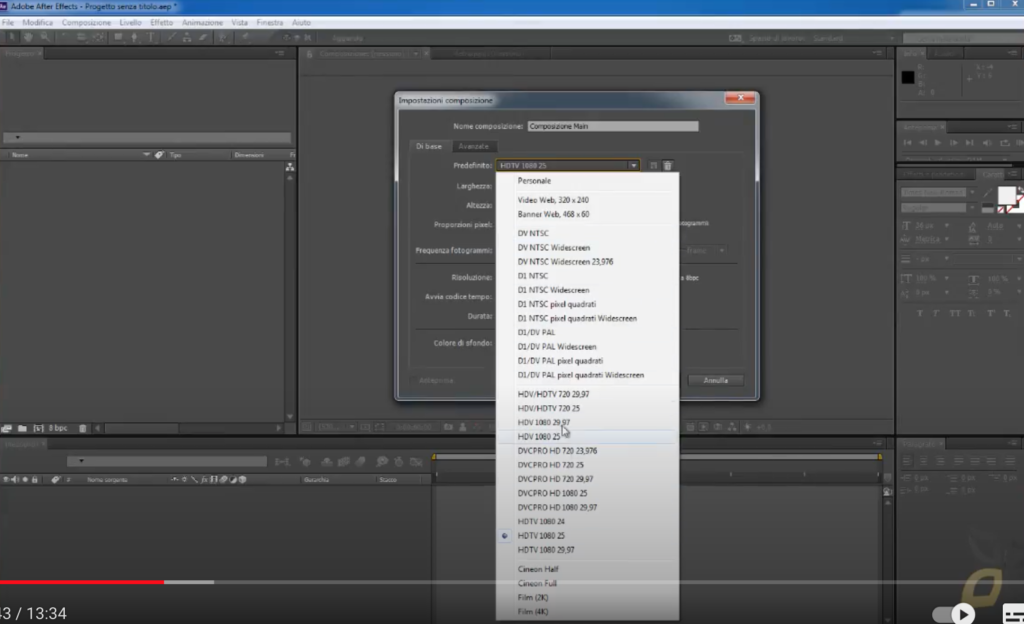Select the Hand tool

[28, 37]
